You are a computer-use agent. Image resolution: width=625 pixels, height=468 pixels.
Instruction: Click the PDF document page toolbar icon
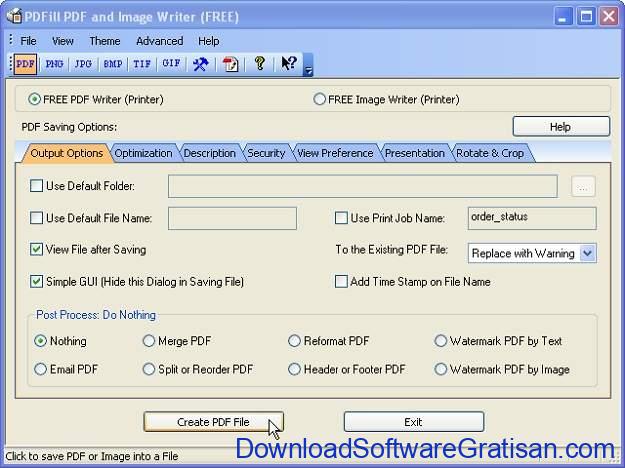(x=230, y=64)
